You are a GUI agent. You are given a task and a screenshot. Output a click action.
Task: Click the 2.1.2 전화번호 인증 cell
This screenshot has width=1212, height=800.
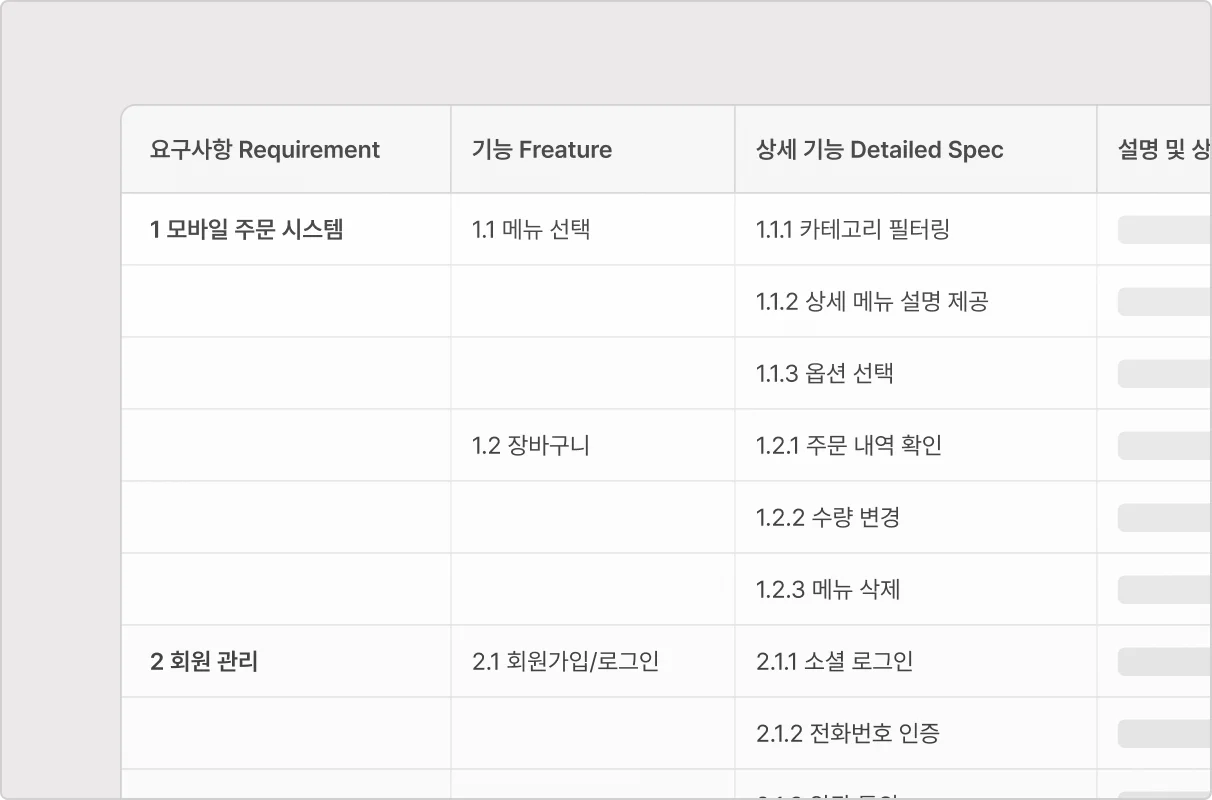tap(848, 734)
